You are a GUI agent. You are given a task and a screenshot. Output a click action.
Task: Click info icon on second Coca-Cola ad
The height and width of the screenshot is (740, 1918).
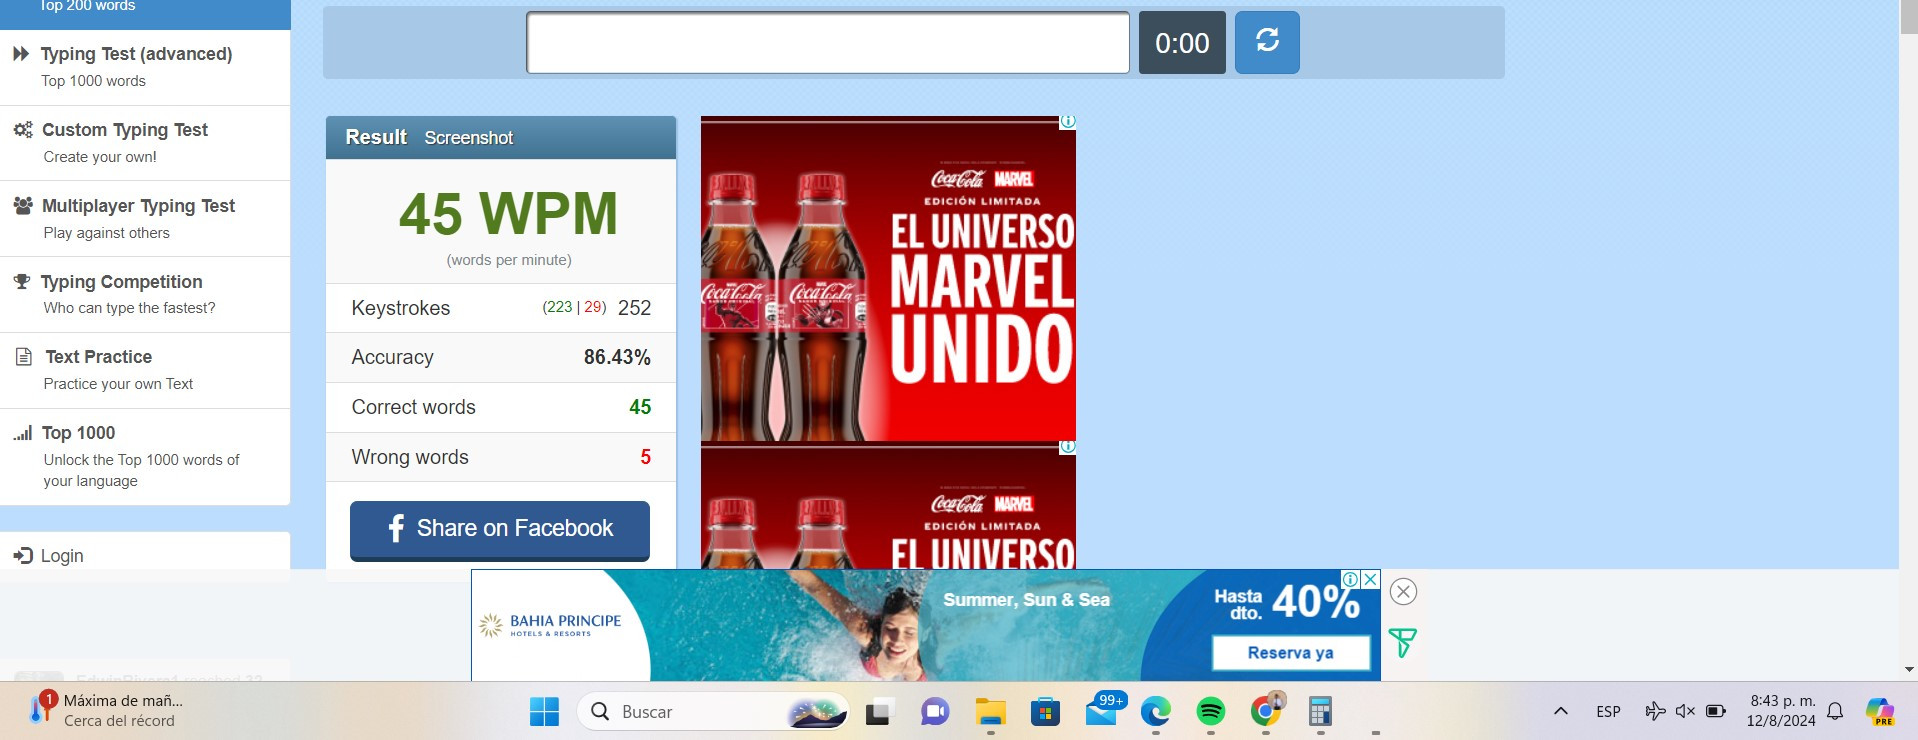pyautogui.click(x=1068, y=446)
